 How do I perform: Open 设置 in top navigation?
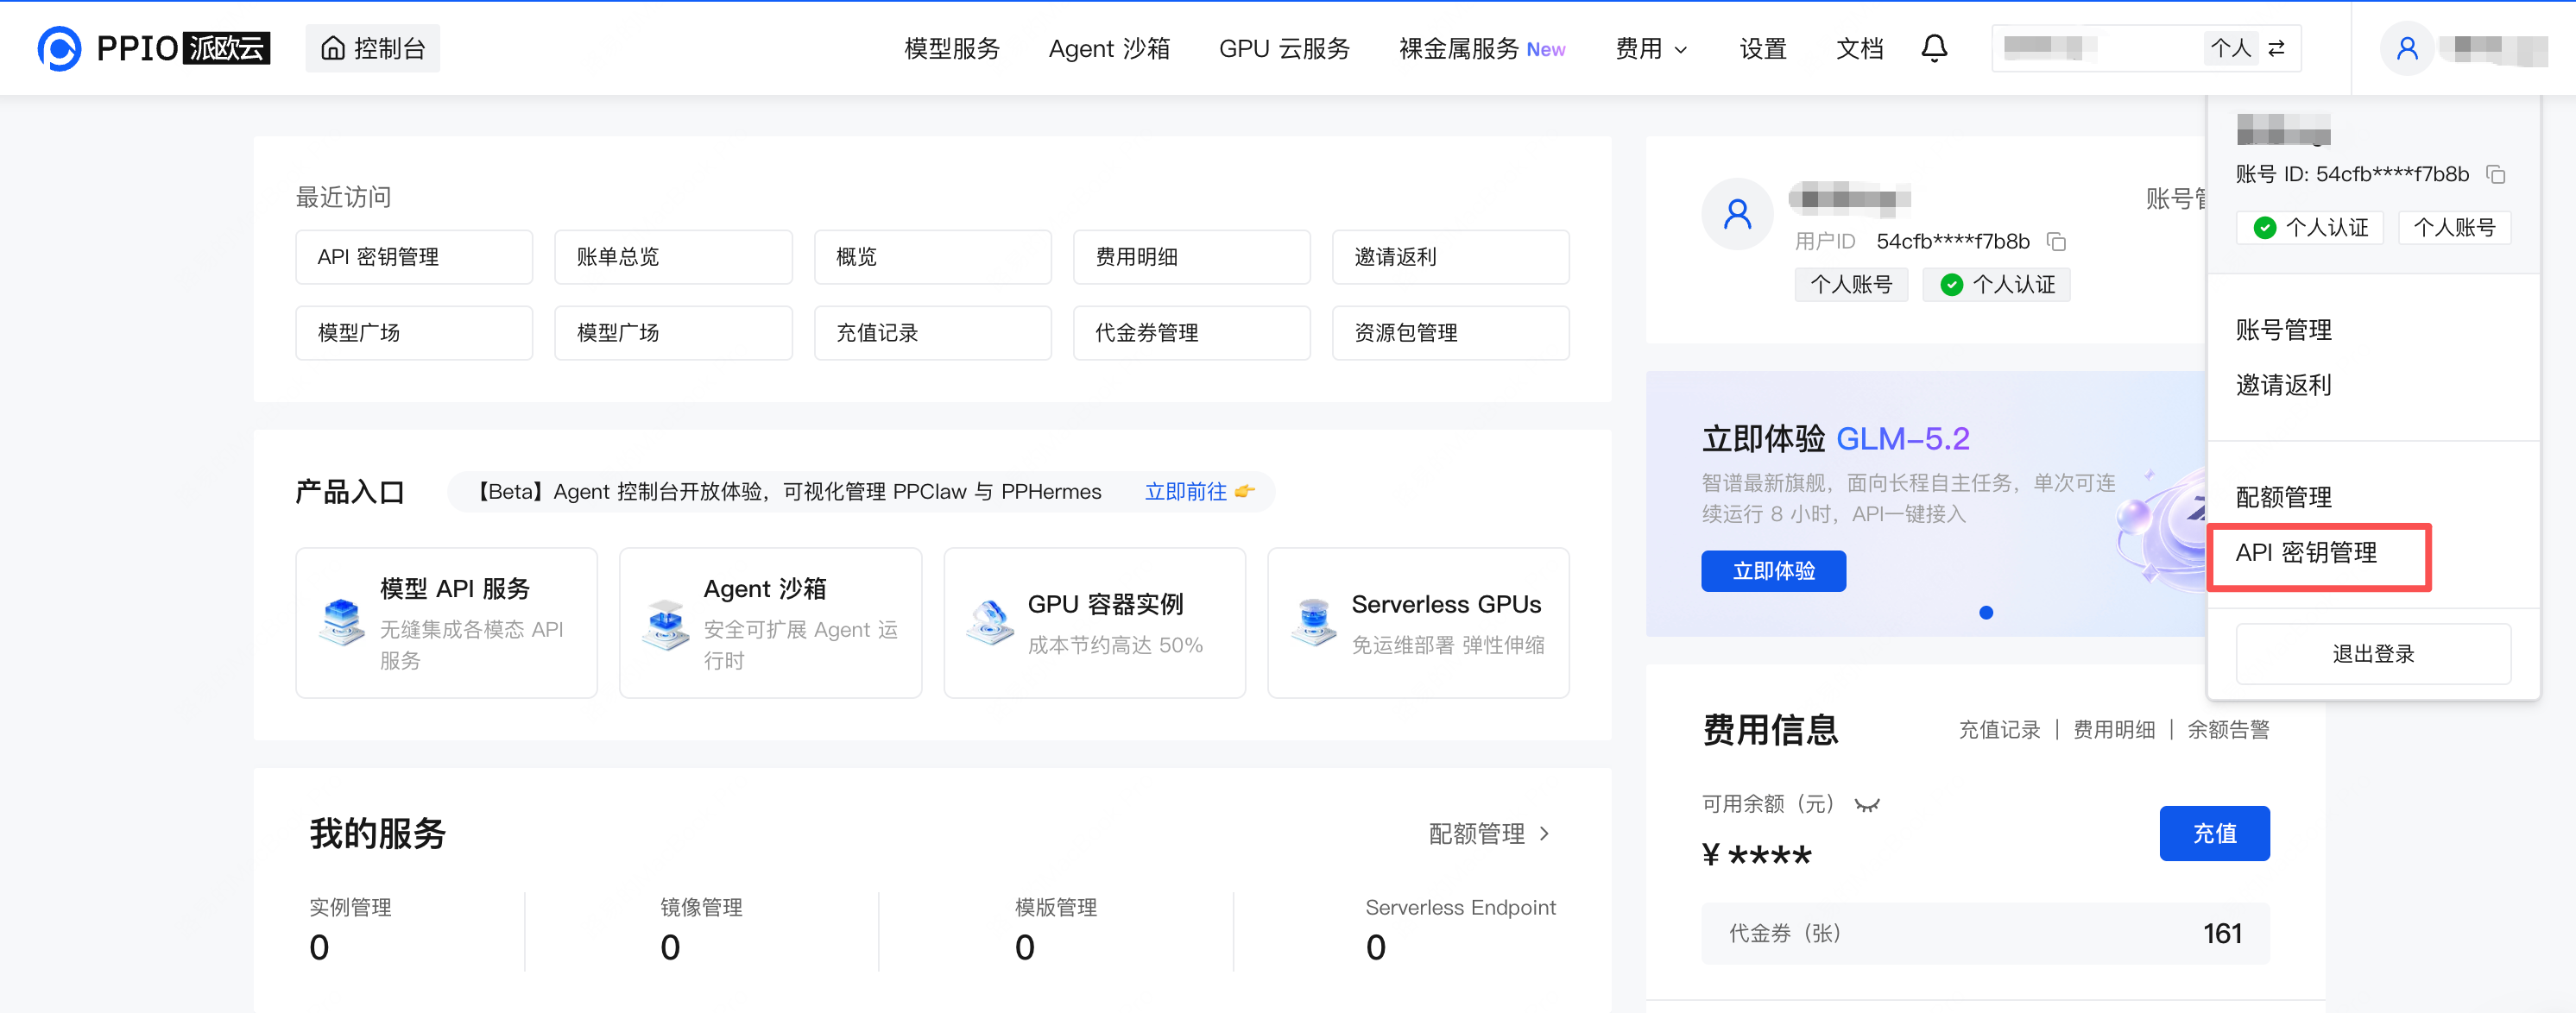tap(1763, 49)
